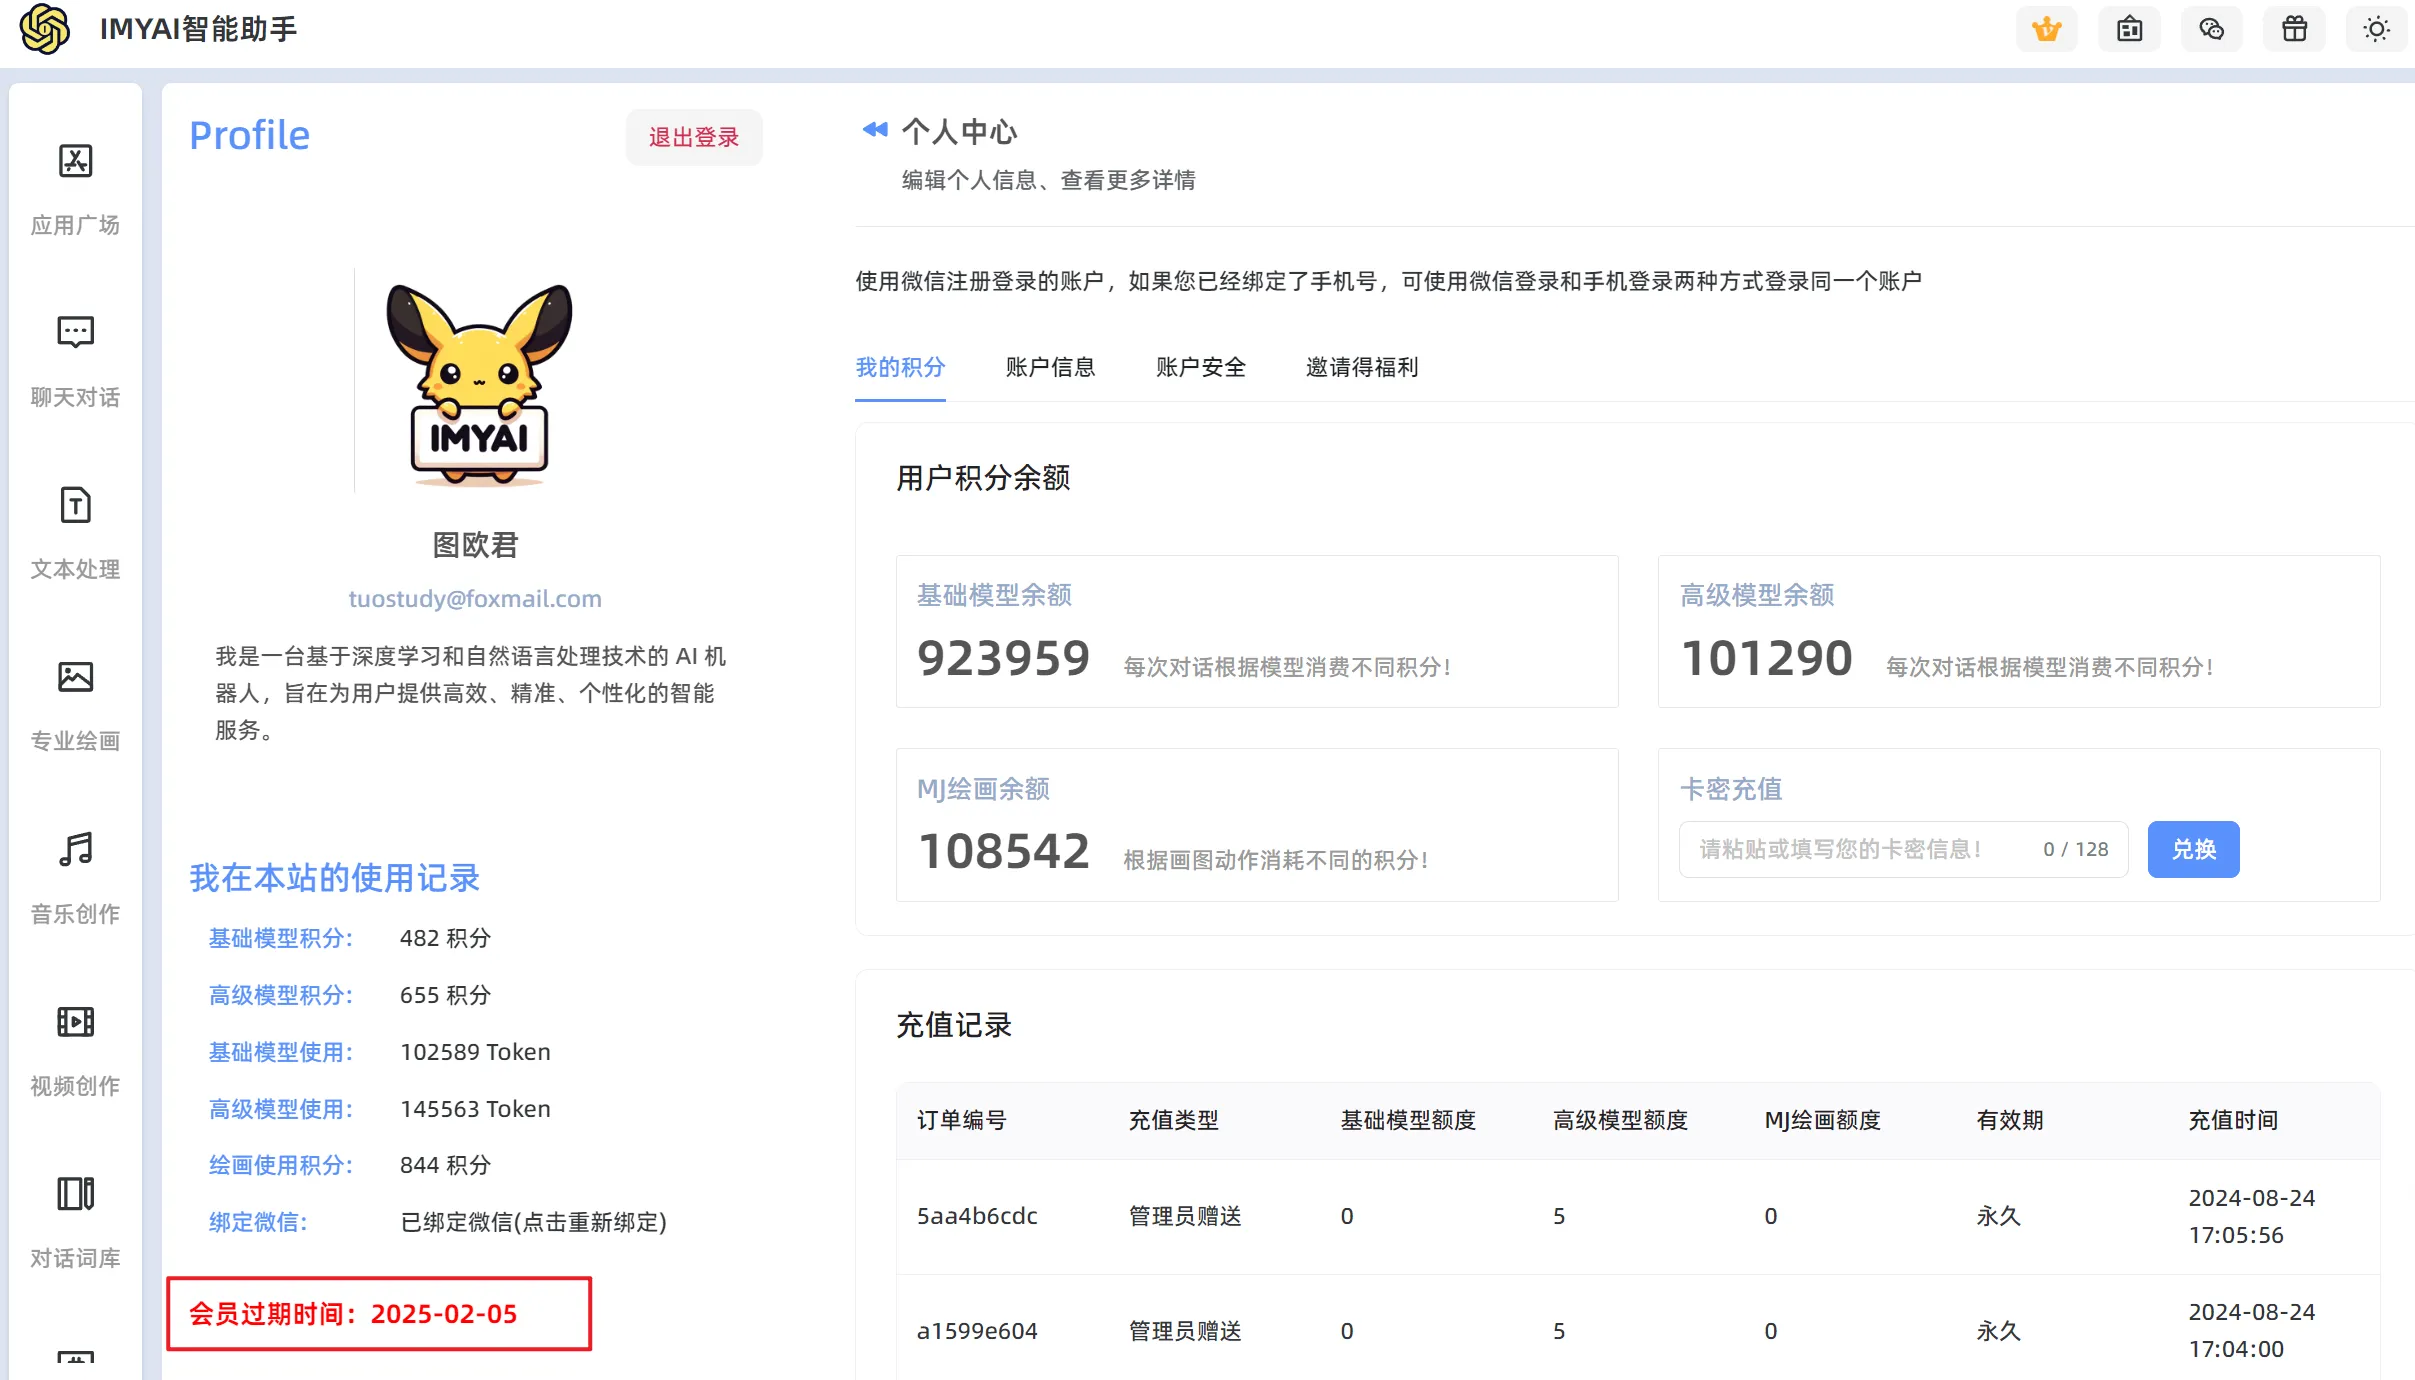Screen dimensions: 2415x1380
Task: Click the 用户积分余额 section heading
Action: click(x=983, y=478)
